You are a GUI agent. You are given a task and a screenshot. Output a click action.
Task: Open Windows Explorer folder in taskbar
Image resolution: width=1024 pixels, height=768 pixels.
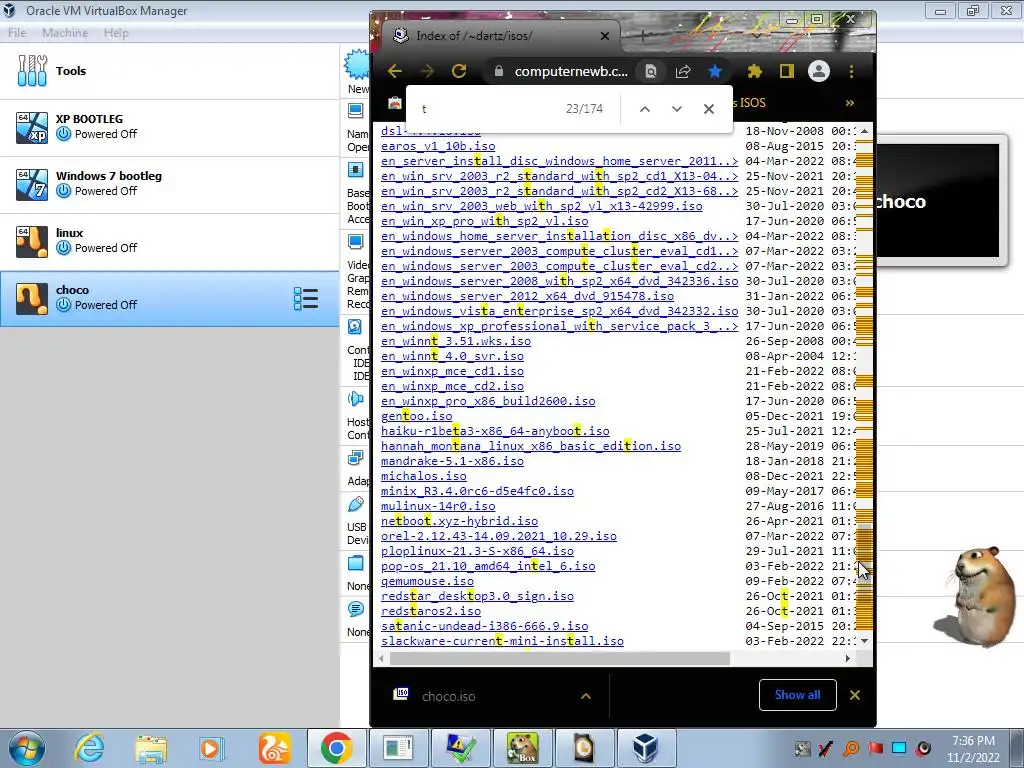[151, 748]
